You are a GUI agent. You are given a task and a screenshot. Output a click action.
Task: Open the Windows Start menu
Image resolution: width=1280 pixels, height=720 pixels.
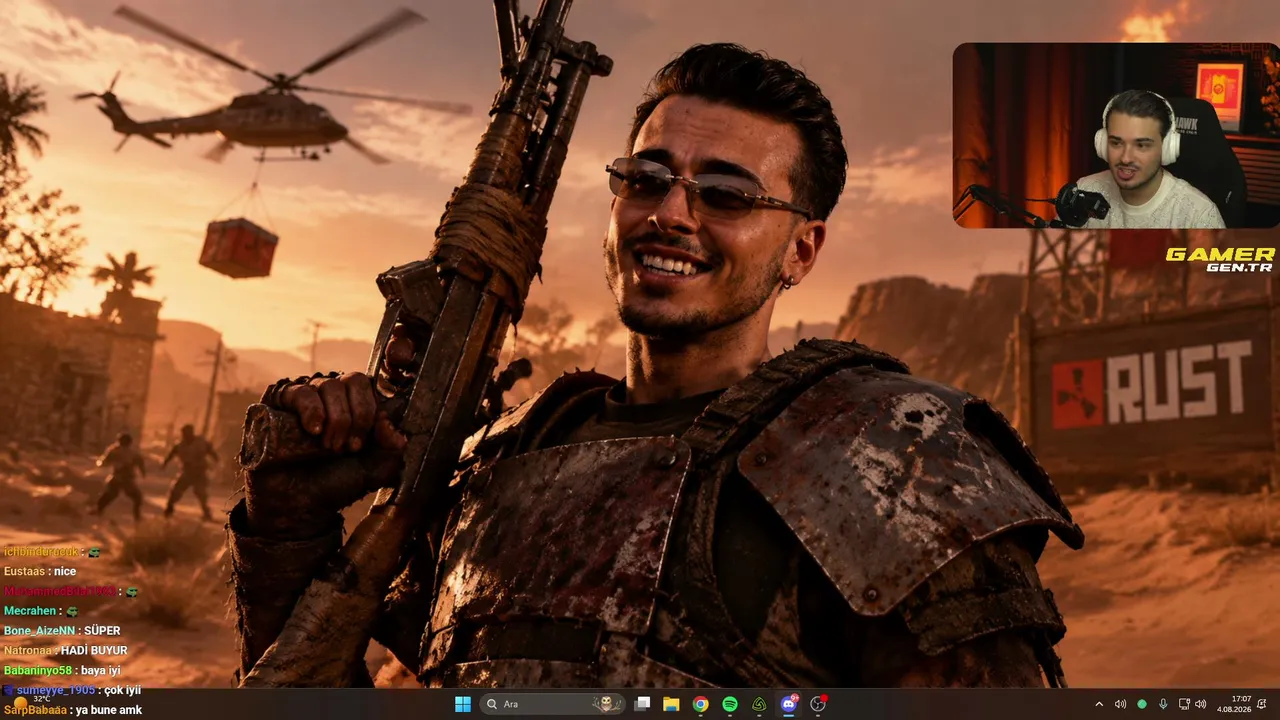pos(463,704)
